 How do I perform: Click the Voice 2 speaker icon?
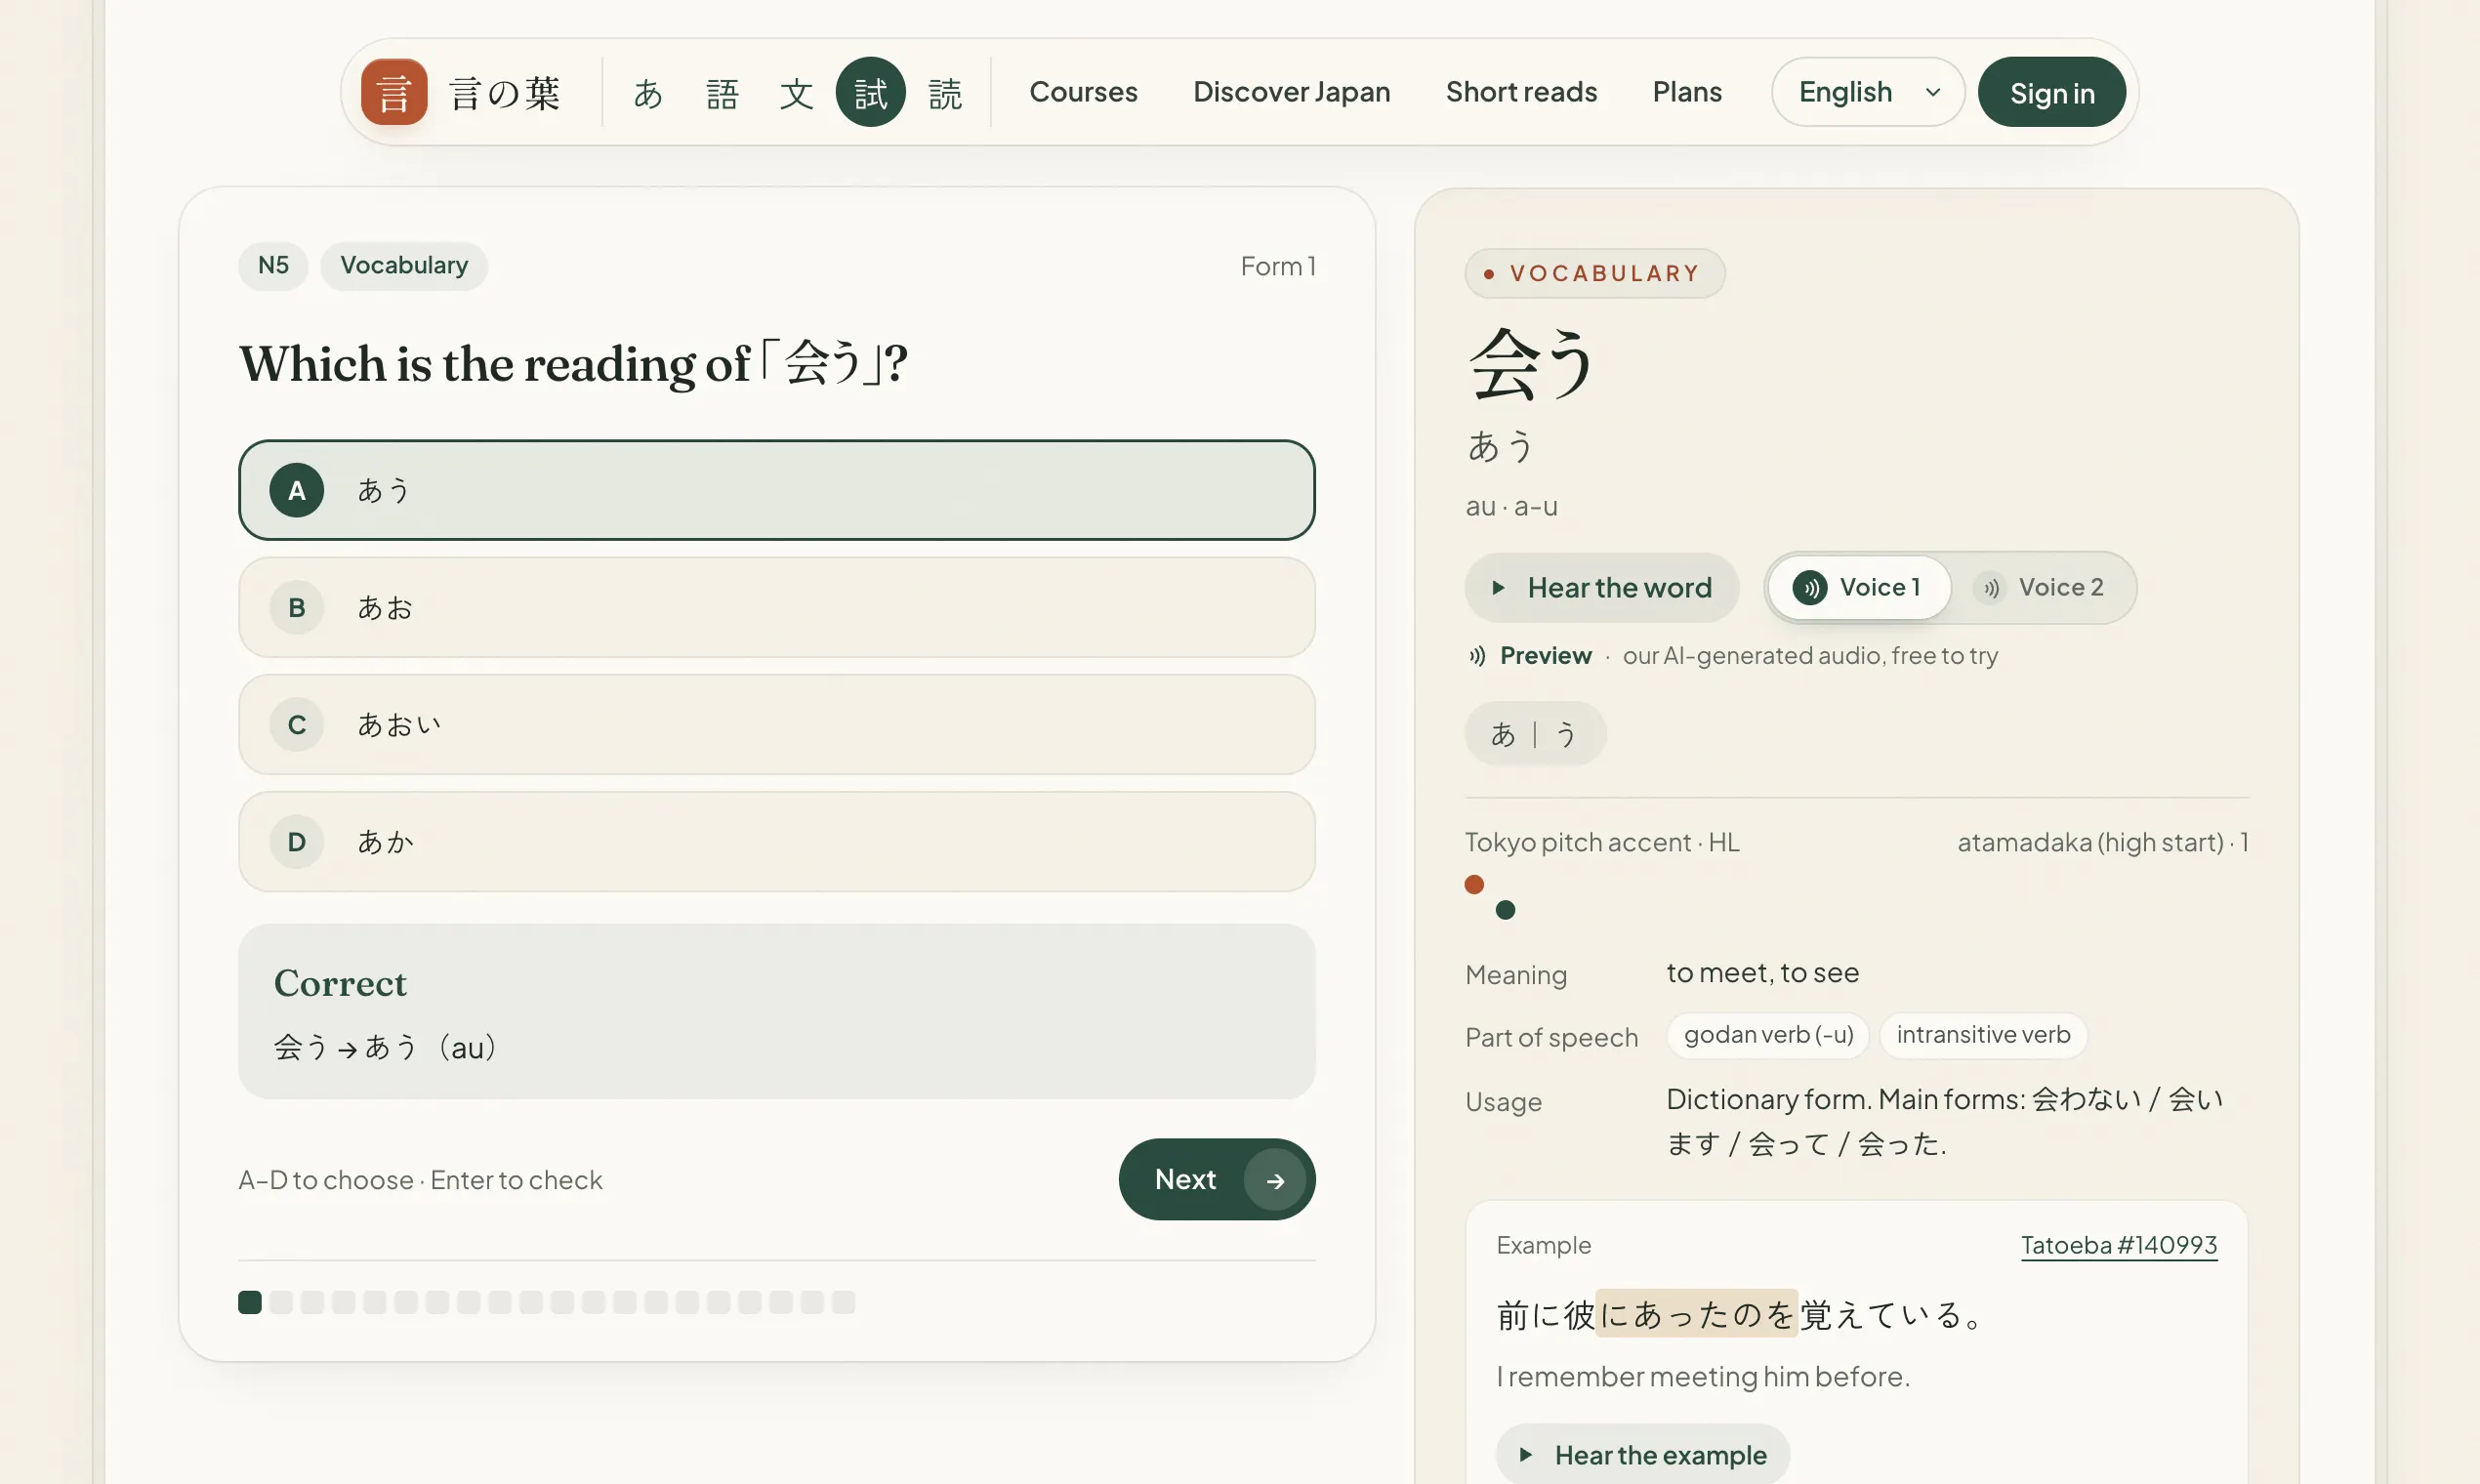(x=1991, y=588)
